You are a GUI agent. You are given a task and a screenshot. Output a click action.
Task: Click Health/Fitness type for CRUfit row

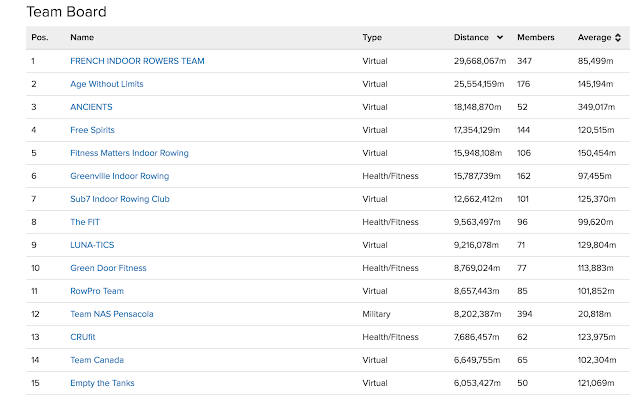tap(390, 337)
